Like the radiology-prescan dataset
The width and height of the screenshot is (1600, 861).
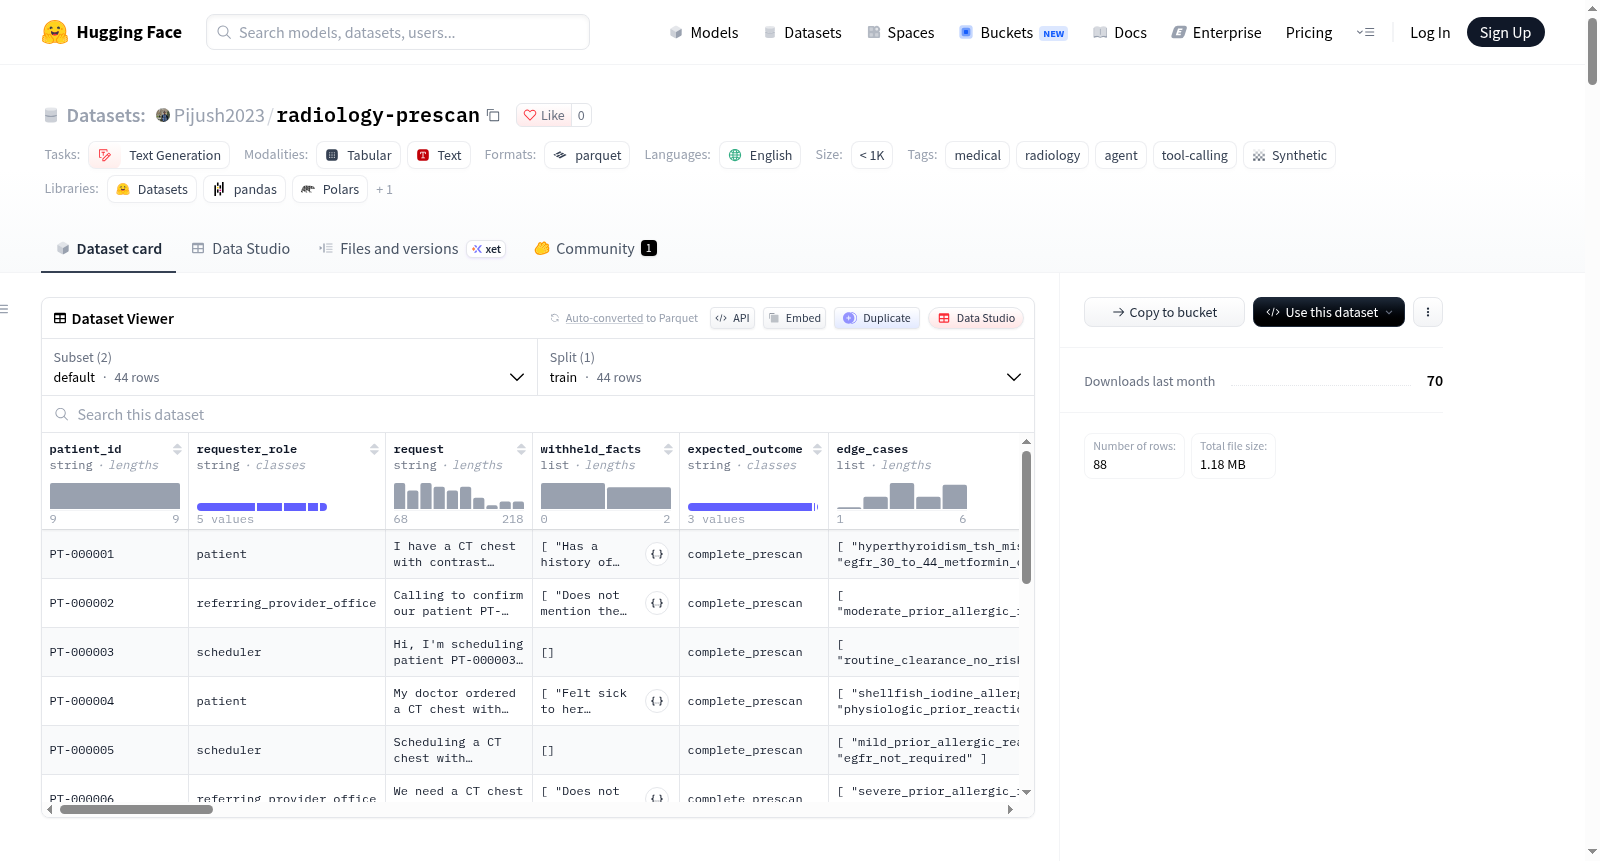[x=544, y=115]
